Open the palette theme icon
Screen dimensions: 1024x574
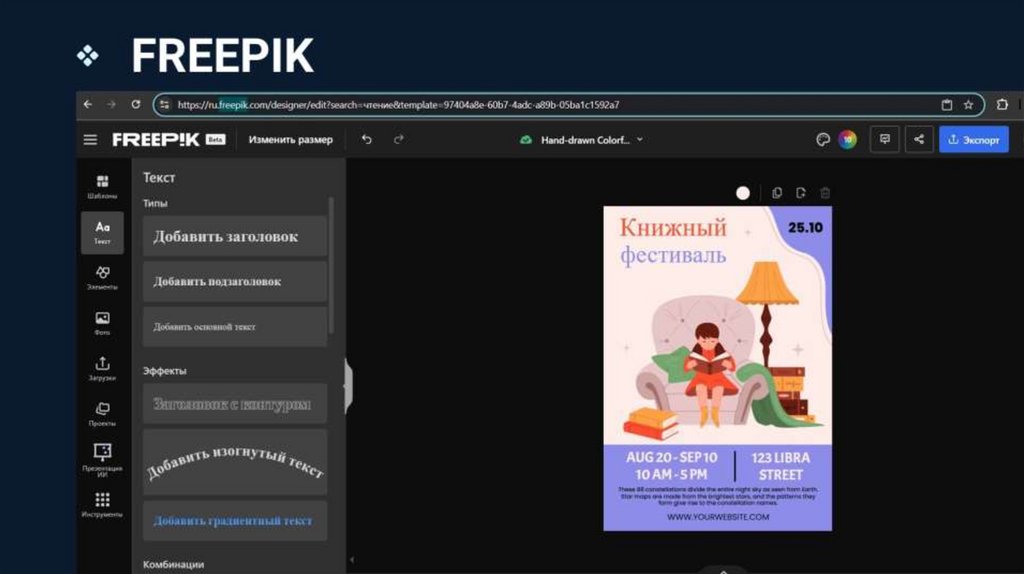pos(823,140)
